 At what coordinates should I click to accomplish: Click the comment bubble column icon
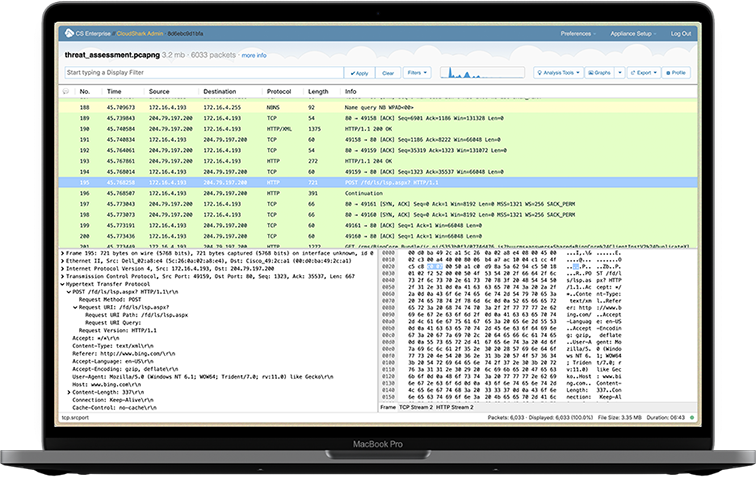66,91
